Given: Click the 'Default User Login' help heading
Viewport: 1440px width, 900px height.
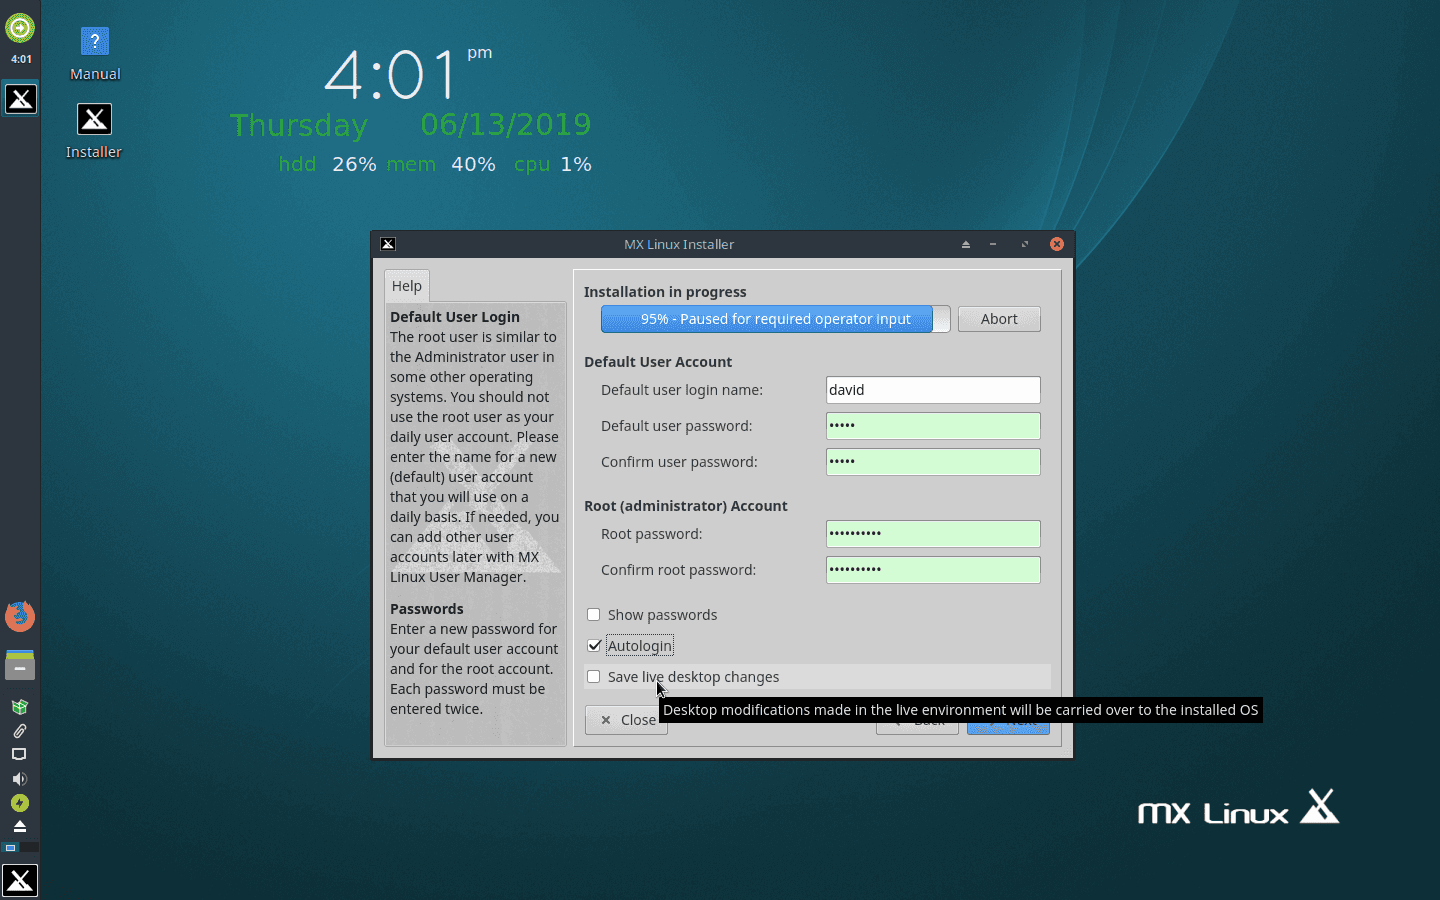Looking at the screenshot, I should pos(455,317).
